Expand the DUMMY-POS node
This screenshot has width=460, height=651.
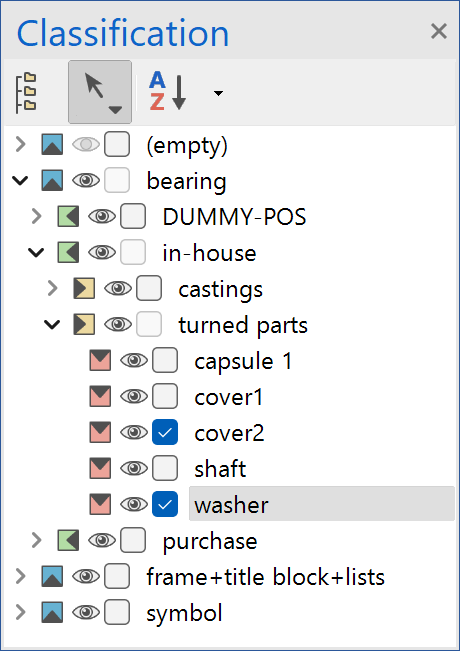37,216
